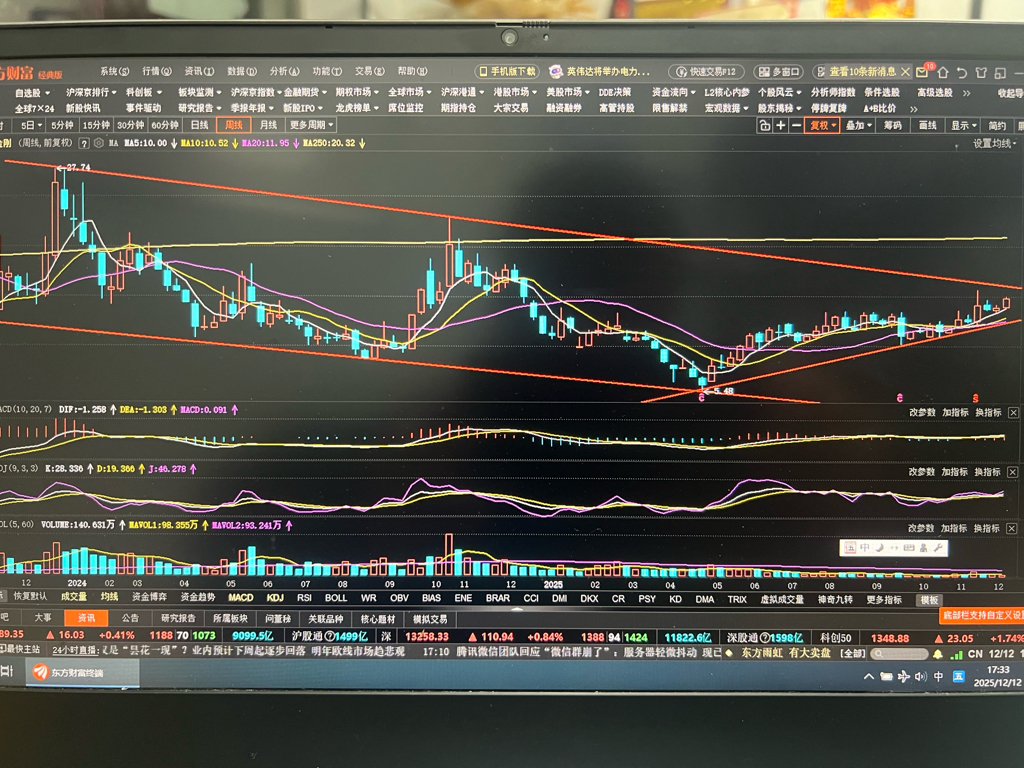Open the 5日 period dropdown

[31, 125]
